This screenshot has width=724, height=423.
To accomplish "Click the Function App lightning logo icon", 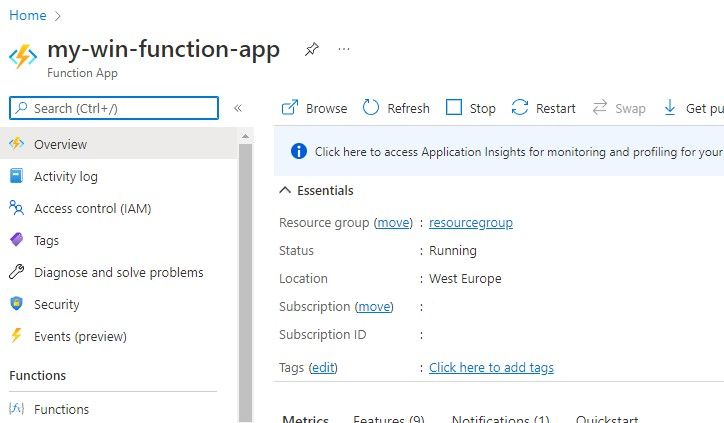I will click(x=23, y=56).
